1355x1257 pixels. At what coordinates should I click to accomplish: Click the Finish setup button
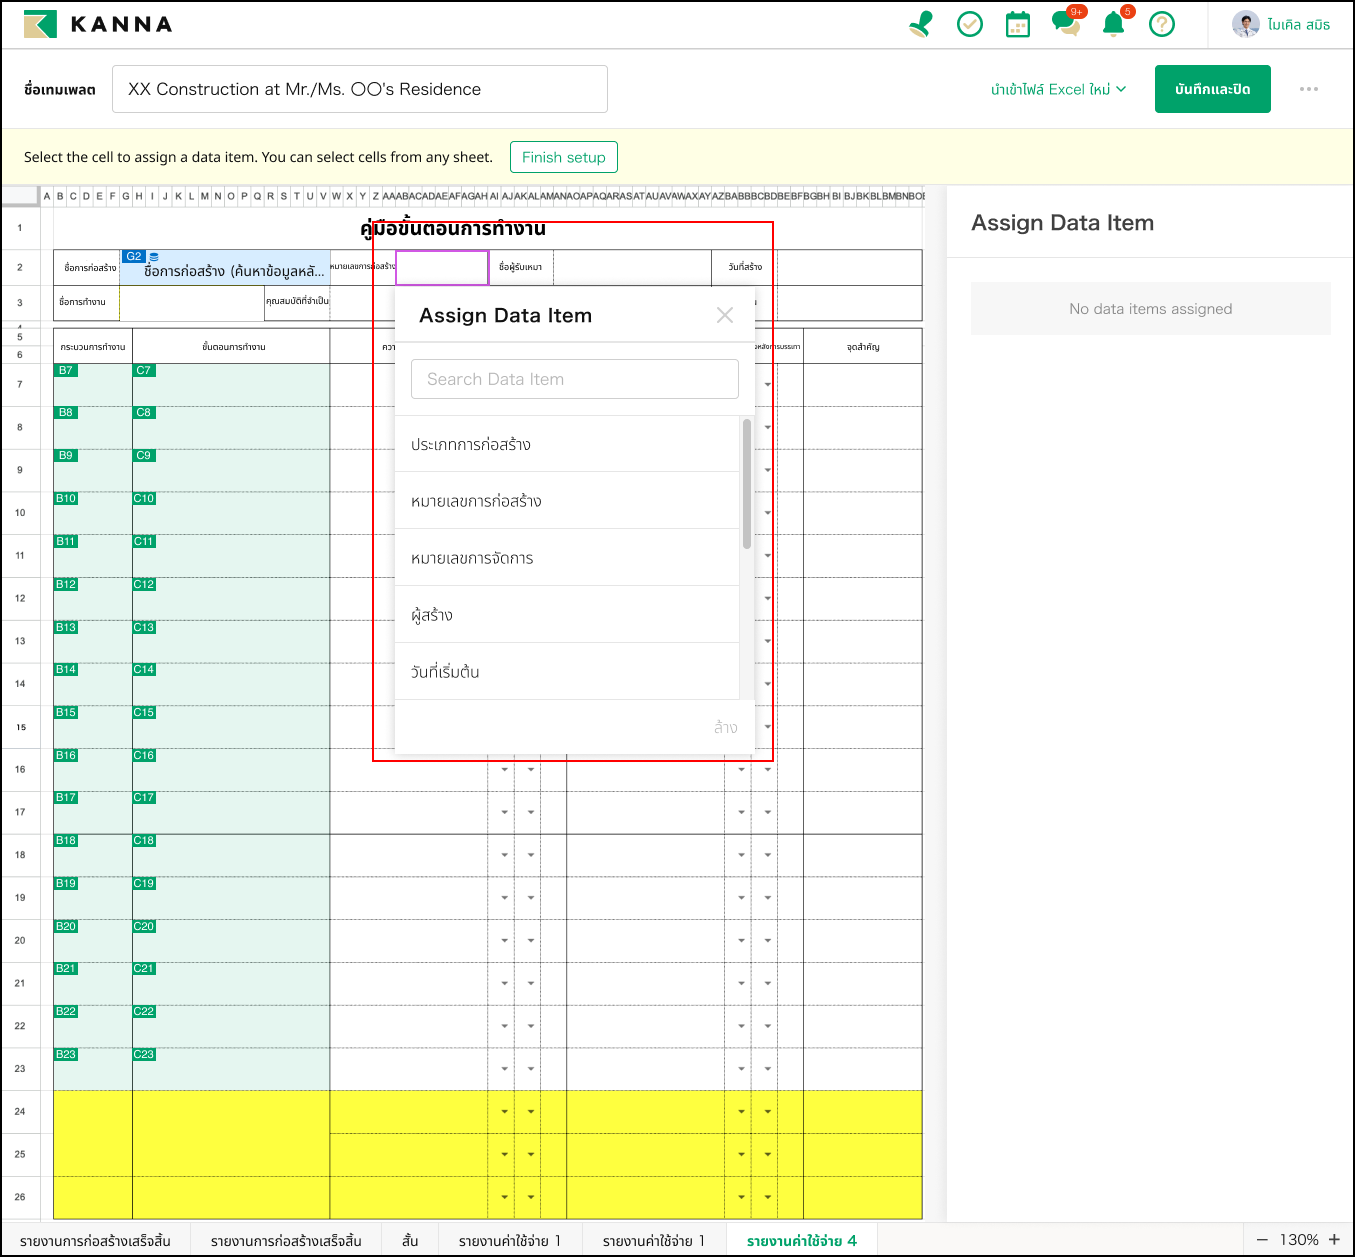click(563, 157)
